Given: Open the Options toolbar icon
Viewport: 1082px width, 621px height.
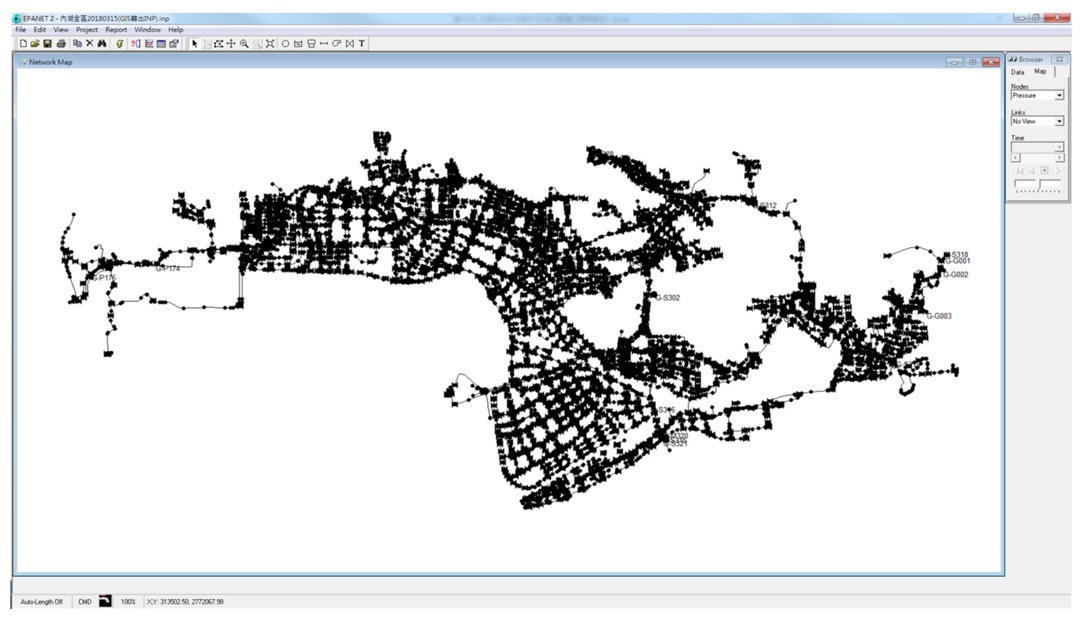Looking at the screenshot, I should 174,43.
